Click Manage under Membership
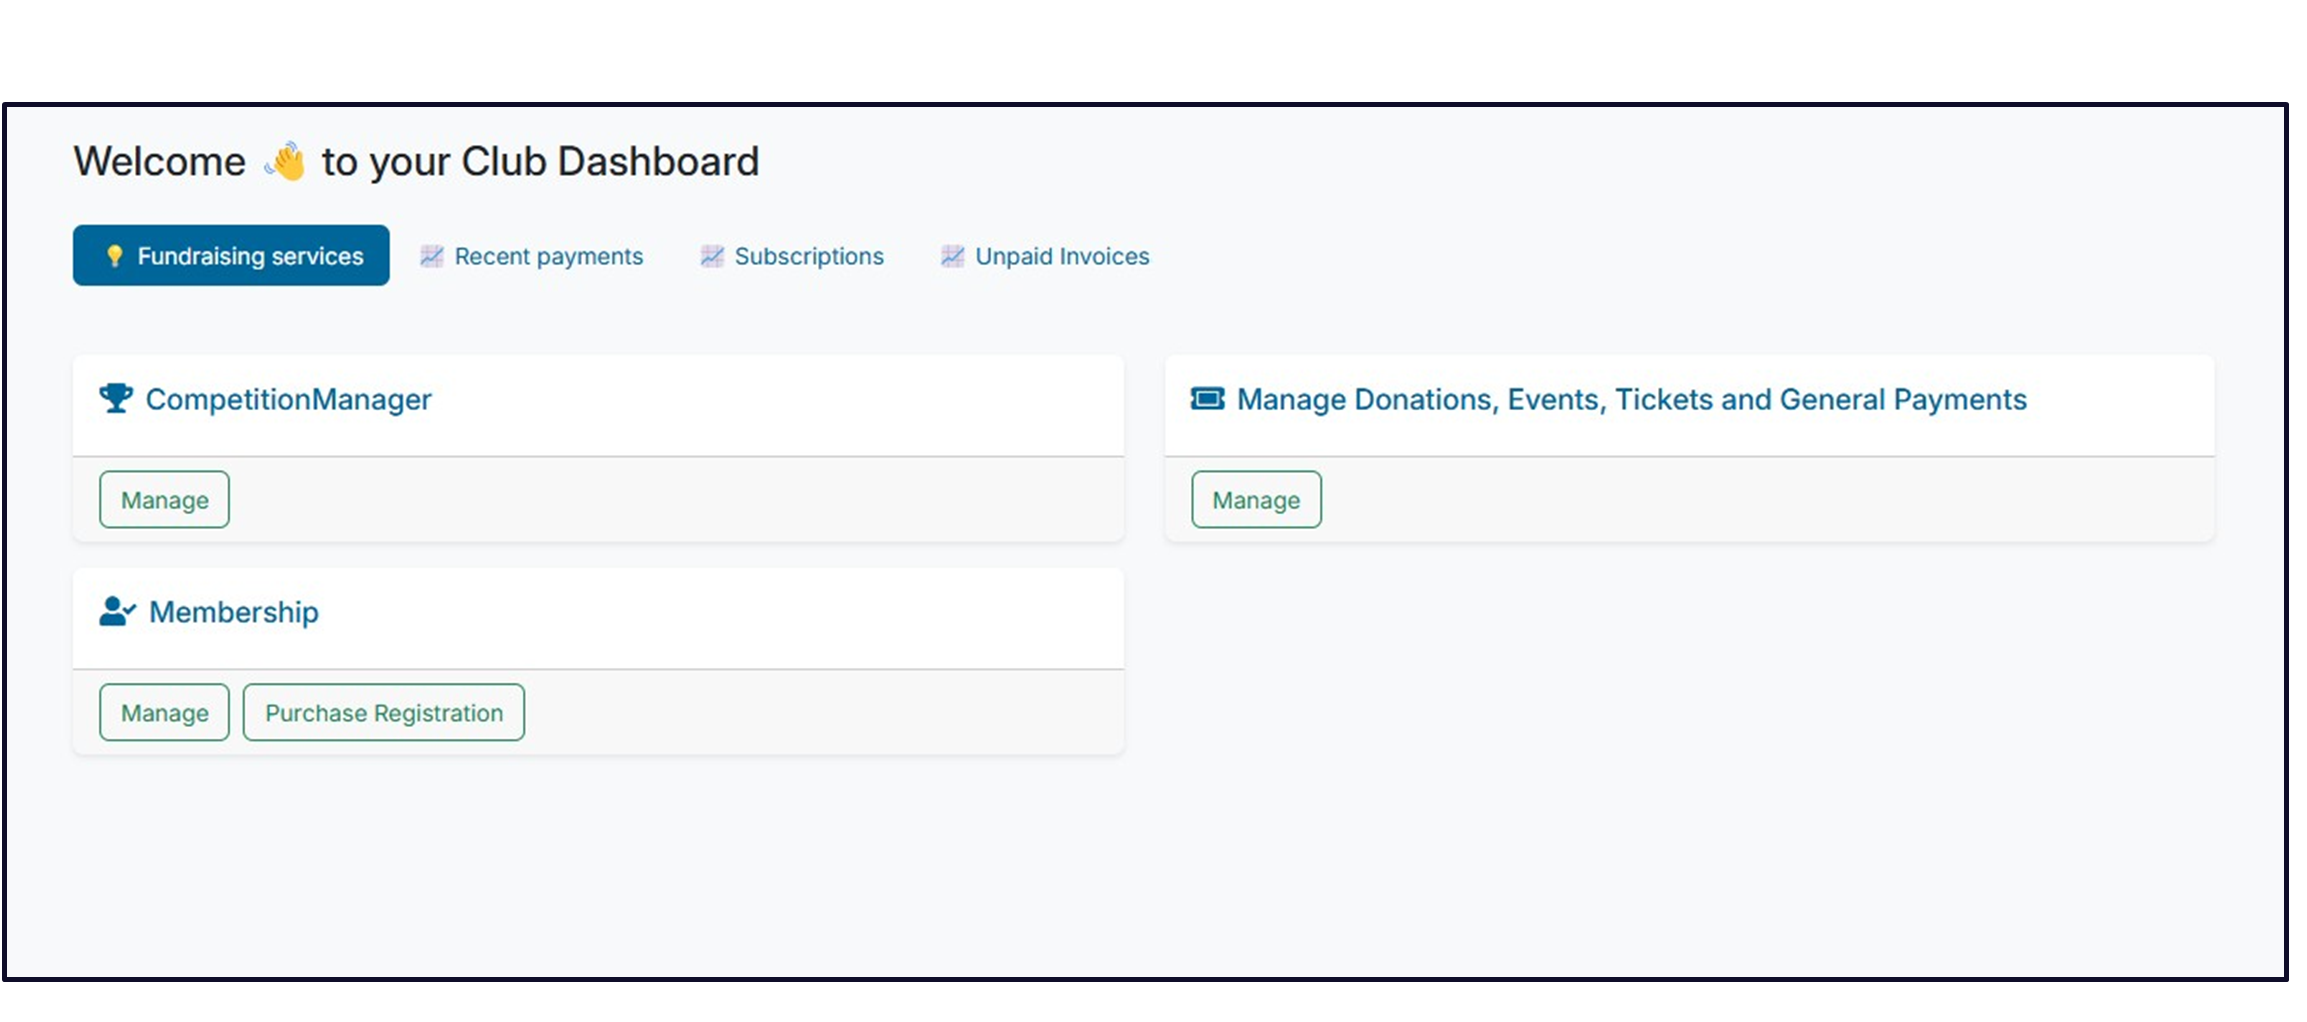 tap(163, 712)
